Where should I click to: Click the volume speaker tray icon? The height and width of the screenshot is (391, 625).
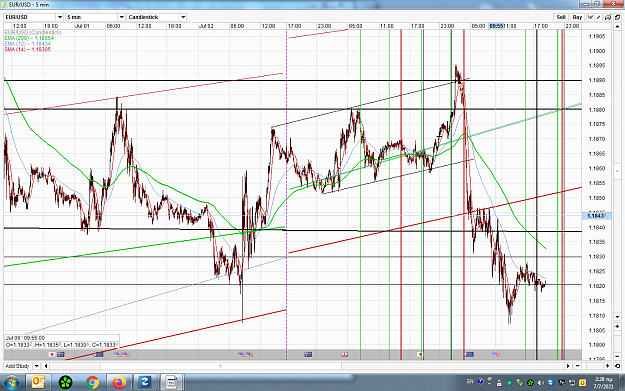click(540, 383)
